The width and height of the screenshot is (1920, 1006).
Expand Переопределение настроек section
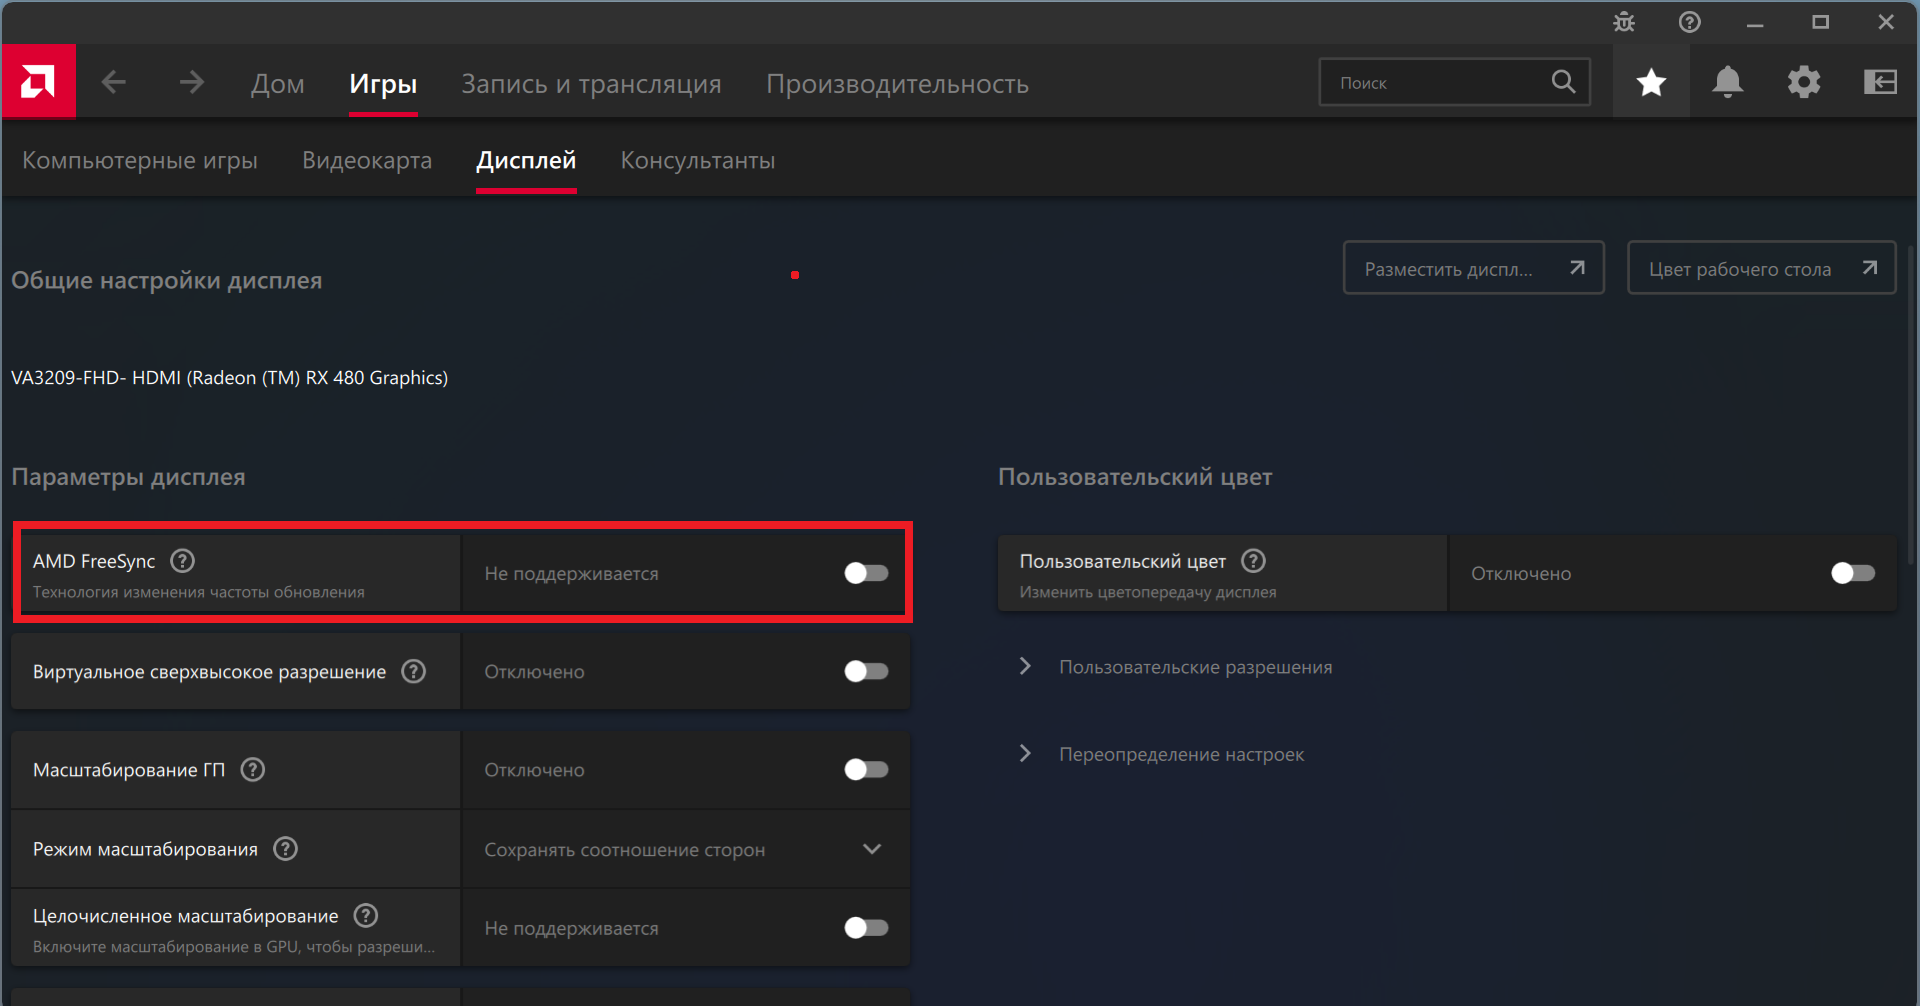pyautogui.click(x=1160, y=754)
